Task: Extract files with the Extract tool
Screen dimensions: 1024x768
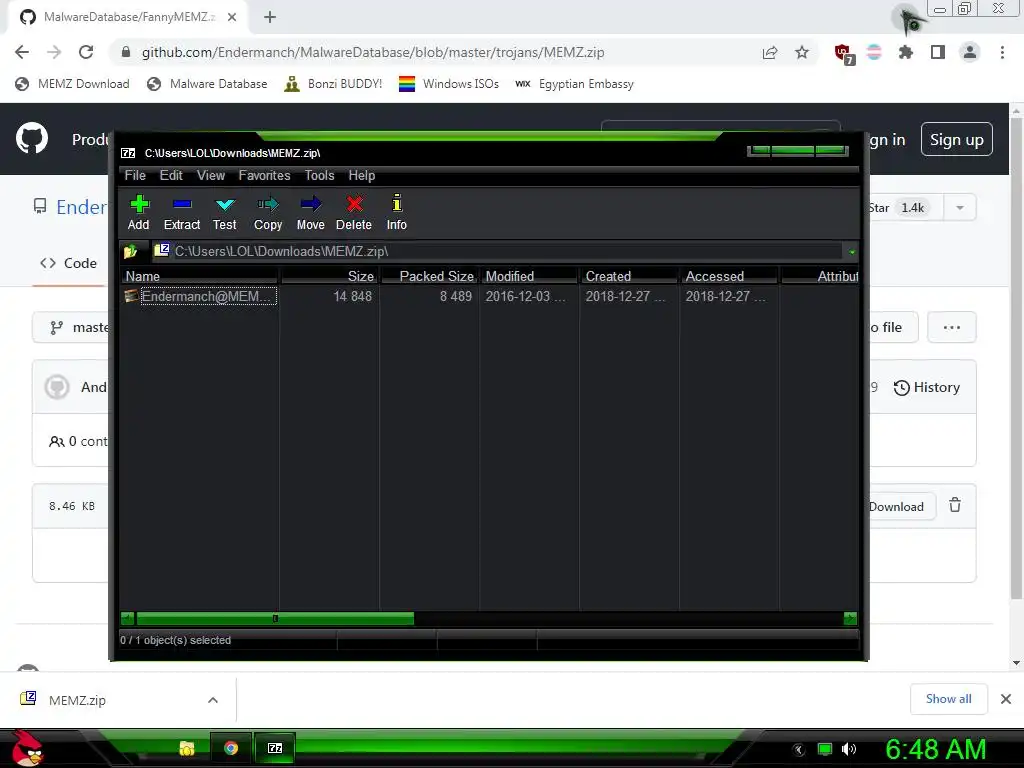Action: (x=182, y=213)
